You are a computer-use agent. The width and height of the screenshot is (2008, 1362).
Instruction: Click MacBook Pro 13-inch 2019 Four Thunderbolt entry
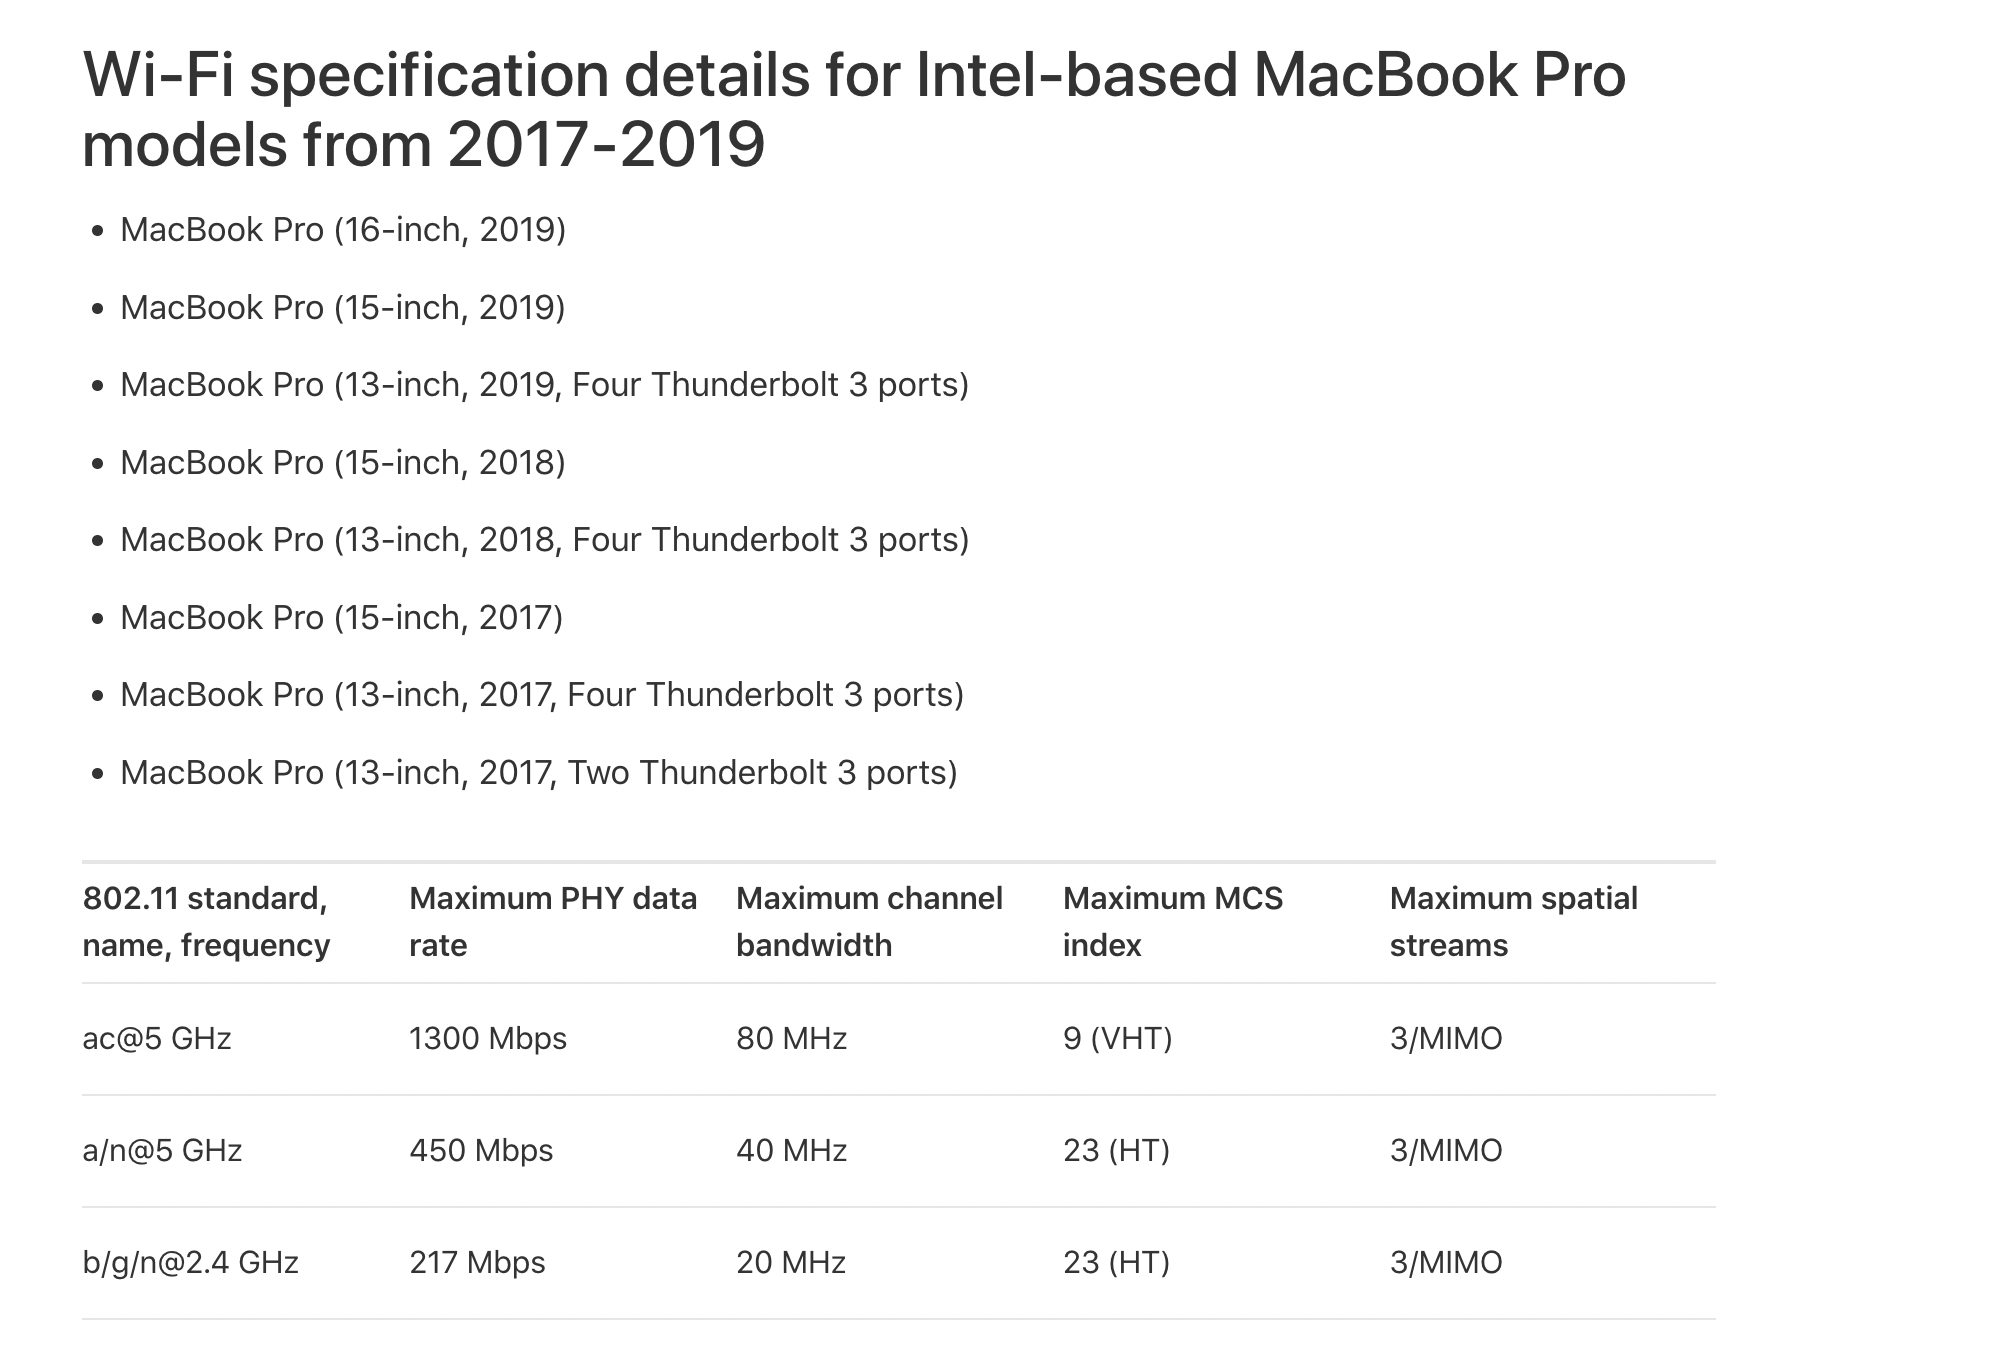coord(545,385)
